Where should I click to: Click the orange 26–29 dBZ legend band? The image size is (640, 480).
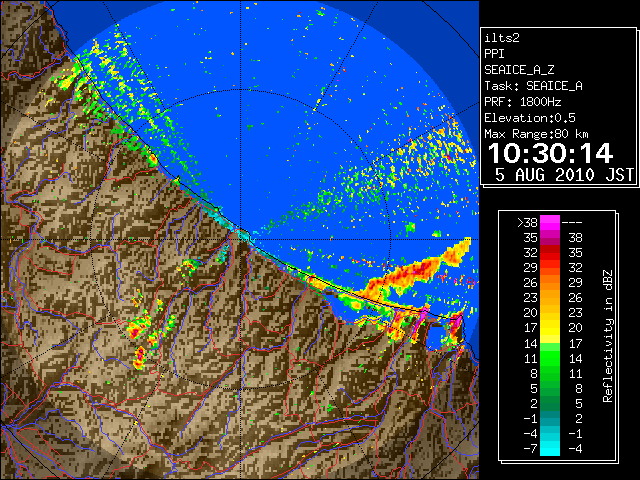click(x=550, y=283)
